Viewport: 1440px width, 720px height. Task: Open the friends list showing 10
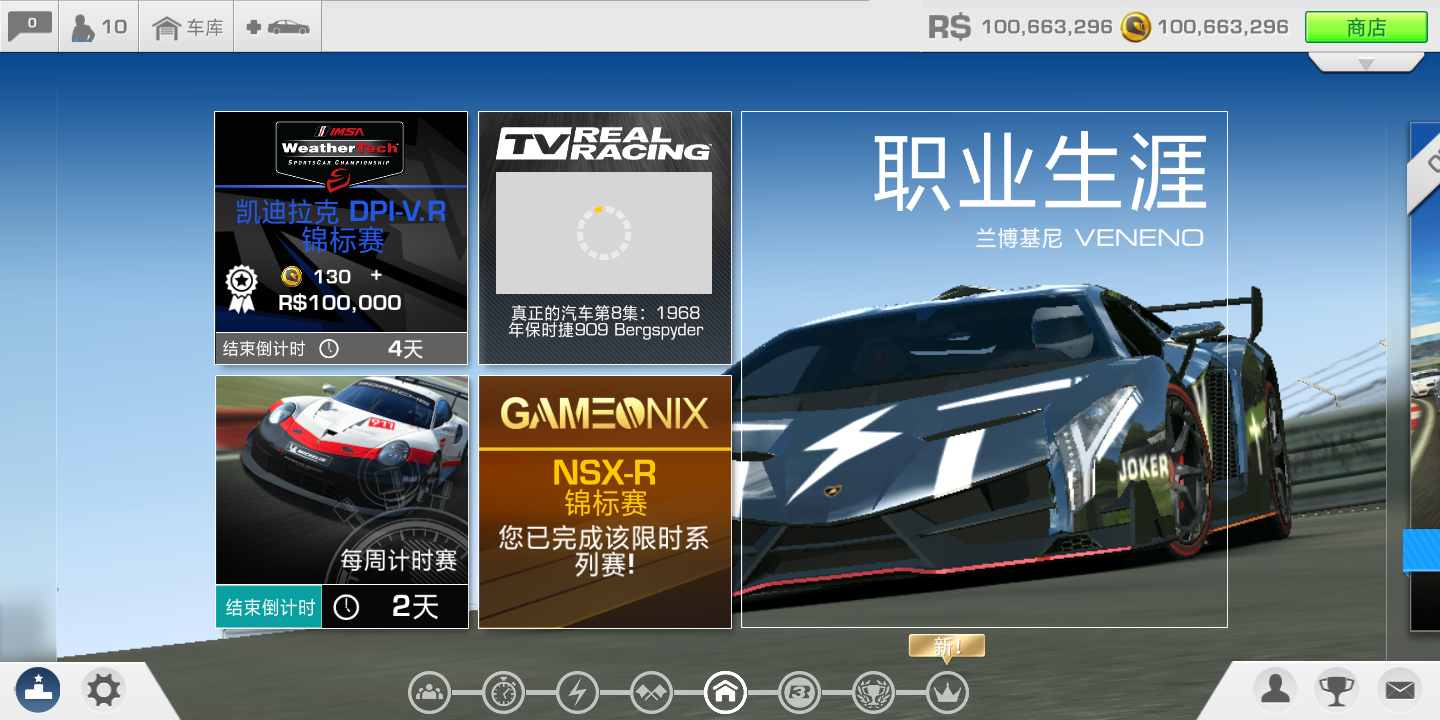pos(98,26)
